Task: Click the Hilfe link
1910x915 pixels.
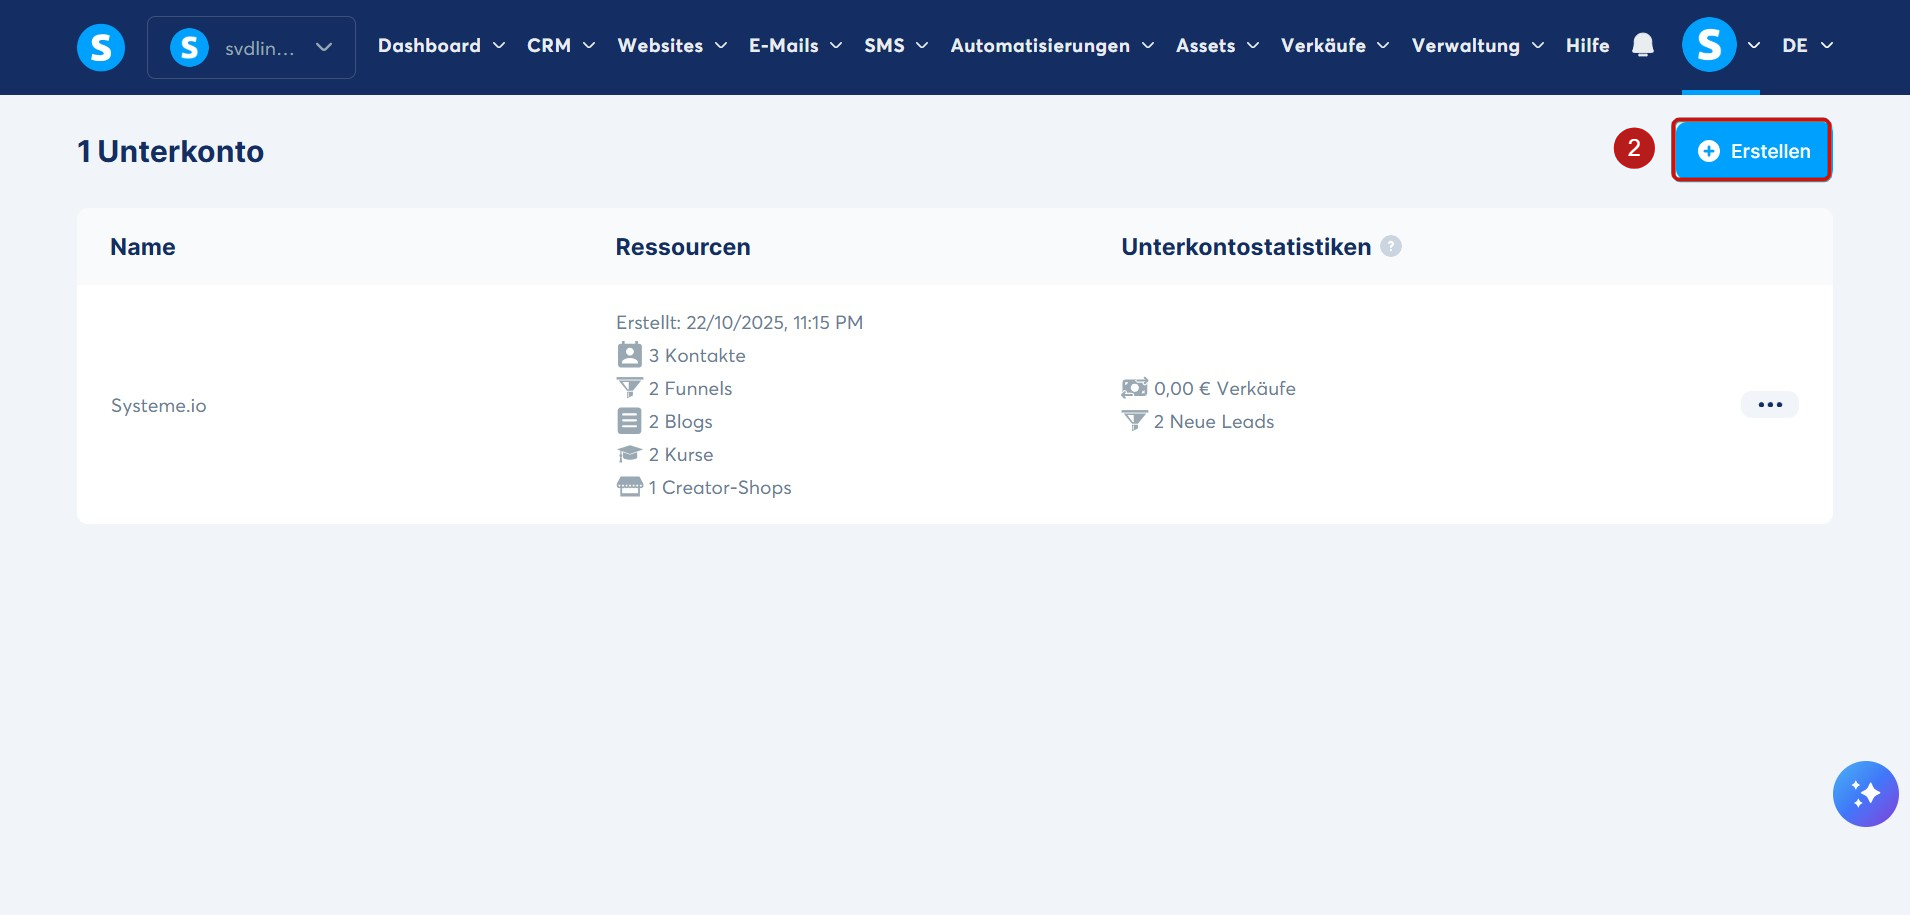Action: coord(1587,46)
